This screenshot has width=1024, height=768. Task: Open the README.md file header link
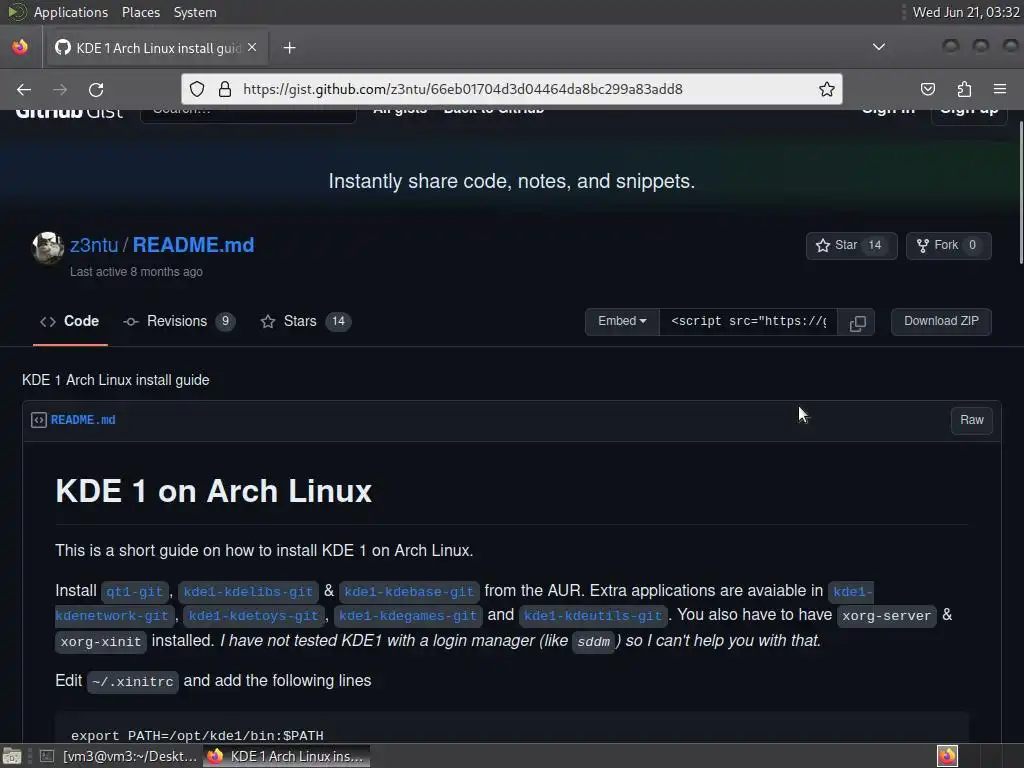point(83,420)
